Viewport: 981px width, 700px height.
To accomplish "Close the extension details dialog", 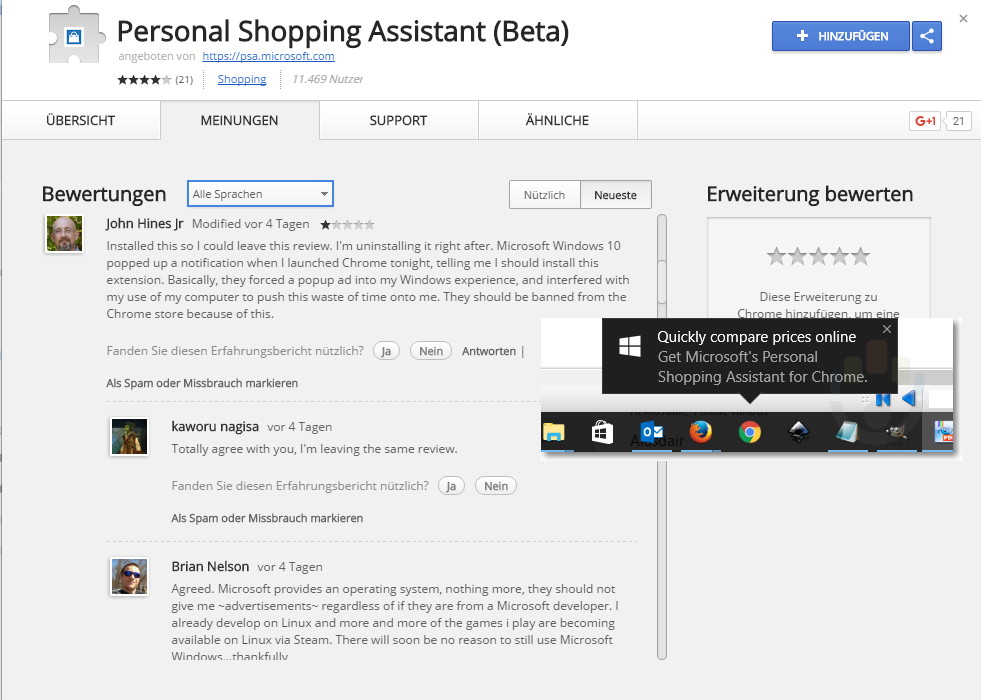I will (x=963, y=19).
